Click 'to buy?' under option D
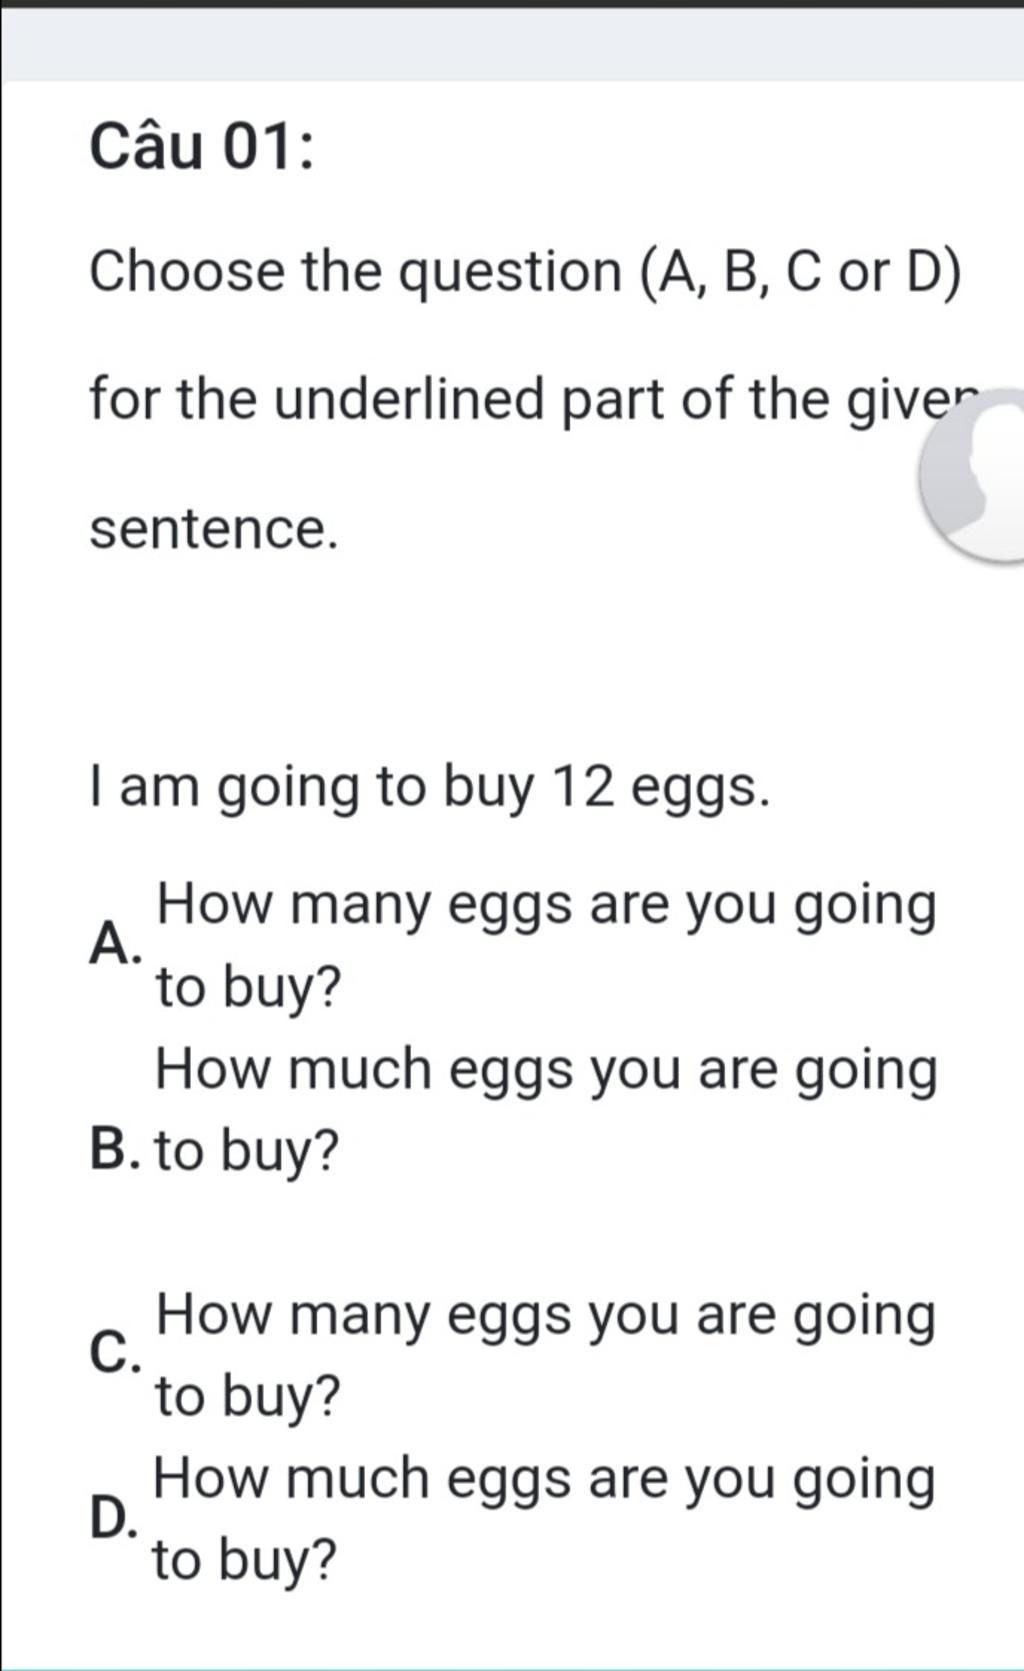The height and width of the screenshot is (1671, 1024). 244,1562
